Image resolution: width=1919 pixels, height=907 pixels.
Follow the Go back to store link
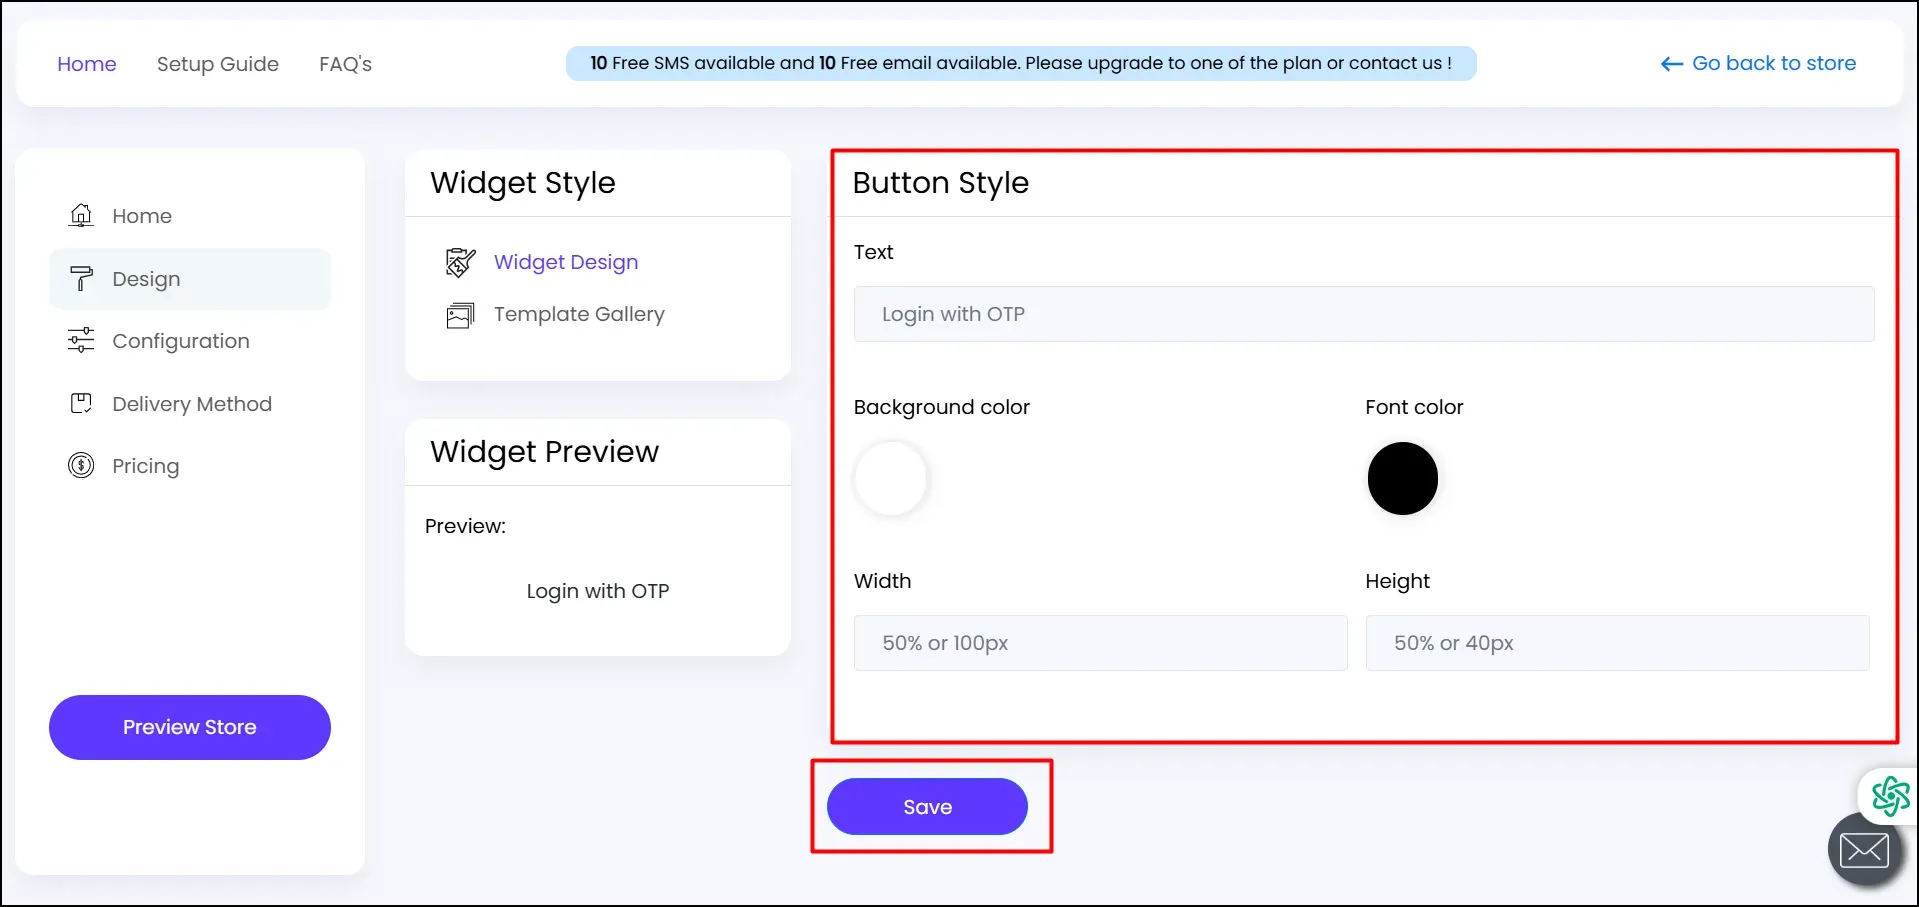[1773, 63]
